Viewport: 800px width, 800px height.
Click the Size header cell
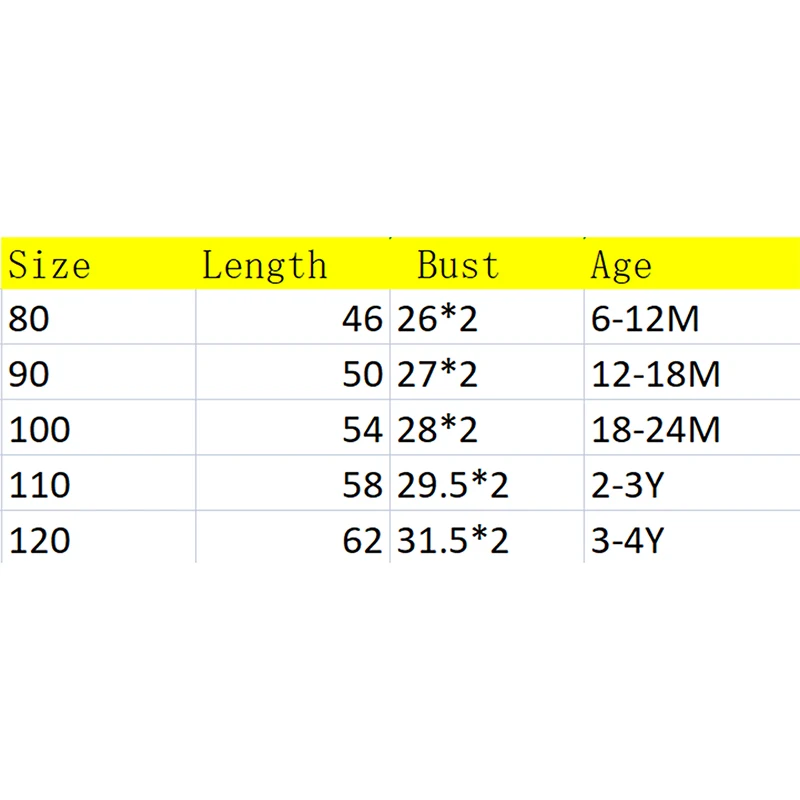tap(50, 265)
